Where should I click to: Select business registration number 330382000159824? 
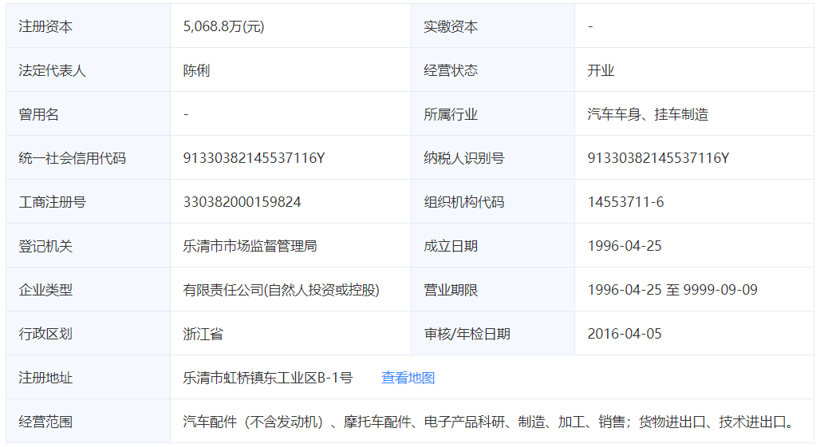[242, 202]
